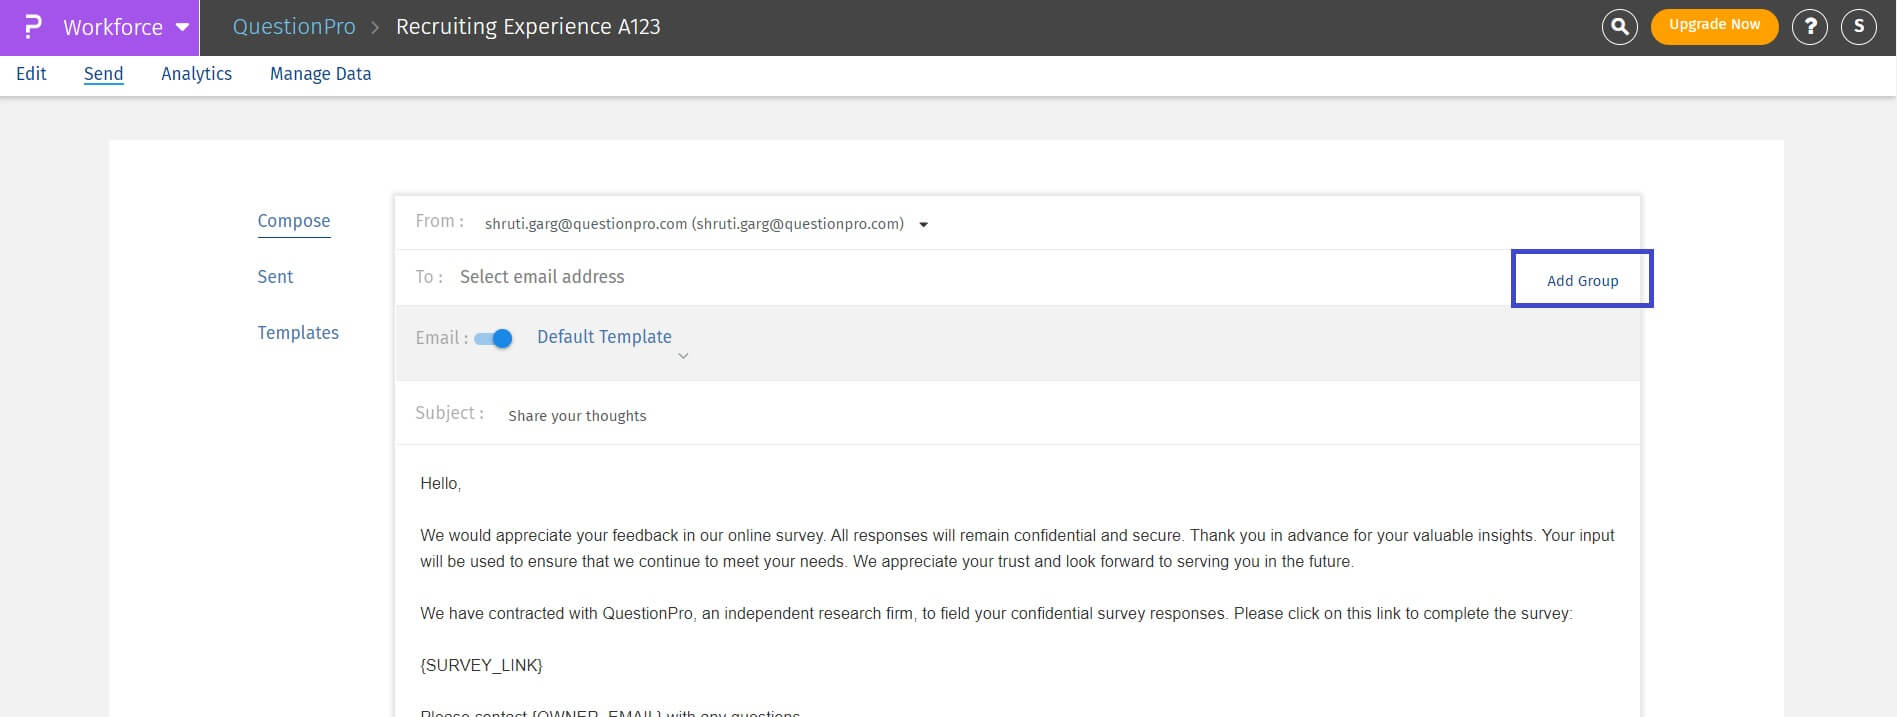The width and height of the screenshot is (1897, 717).
Task: Click the help question mark icon
Action: (x=1809, y=27)
